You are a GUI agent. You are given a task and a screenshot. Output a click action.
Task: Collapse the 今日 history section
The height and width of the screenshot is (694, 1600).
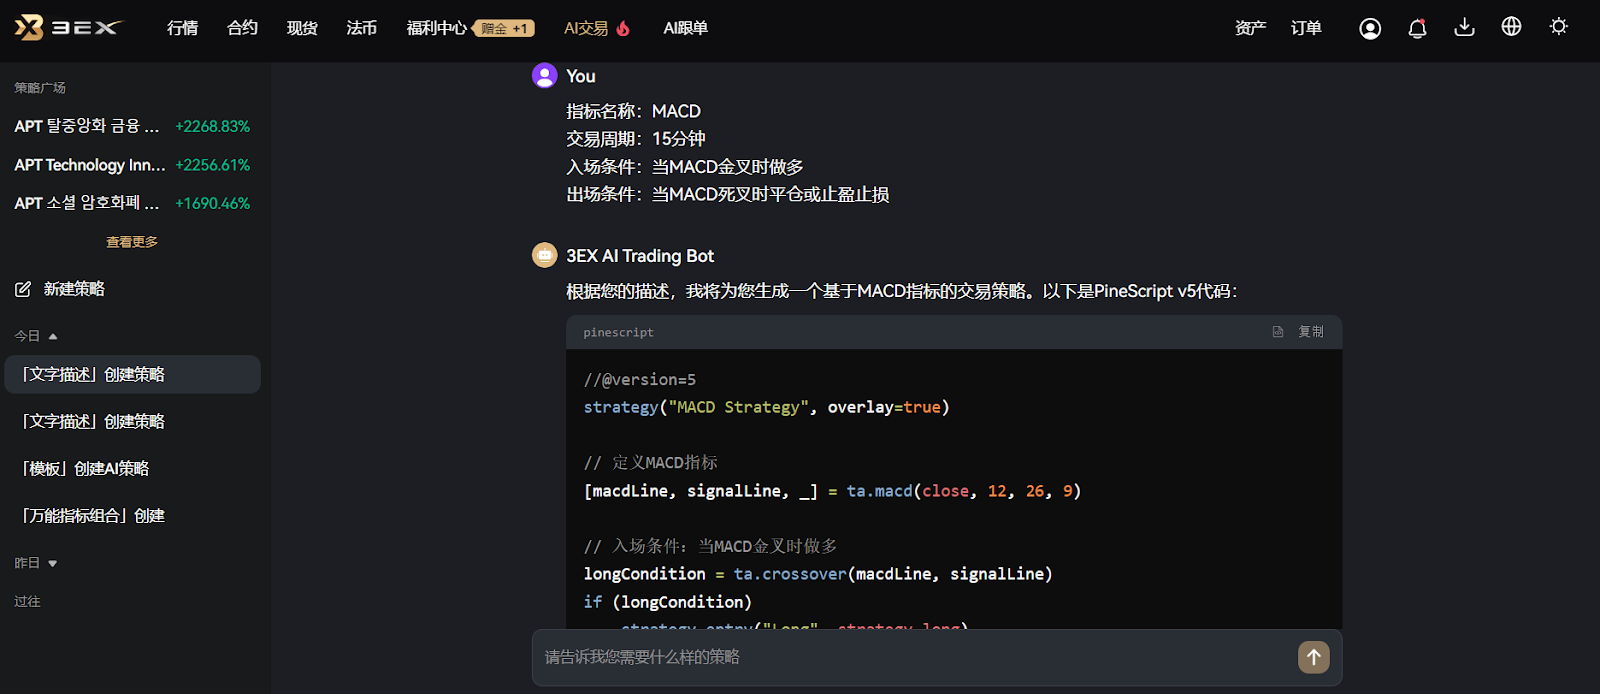[x=53, y=336]
